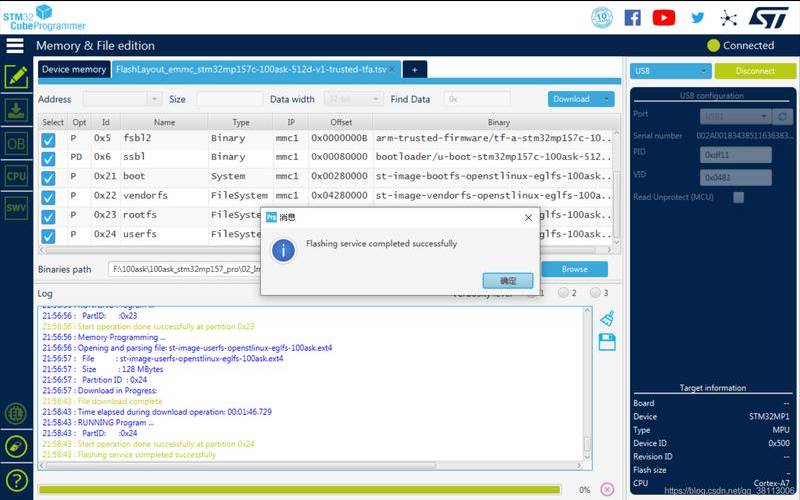Clear the log with broom icon

(607, 318)
